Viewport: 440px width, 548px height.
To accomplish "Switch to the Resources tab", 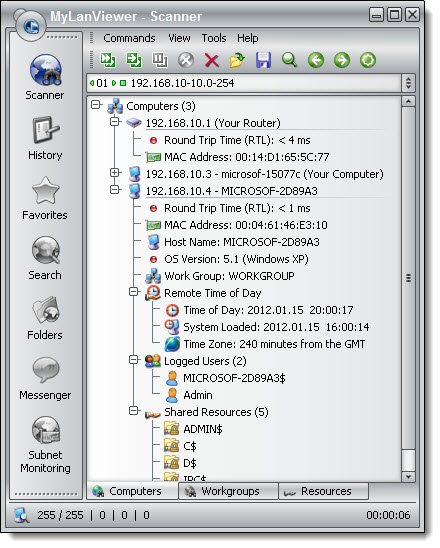I will (324, 491).
